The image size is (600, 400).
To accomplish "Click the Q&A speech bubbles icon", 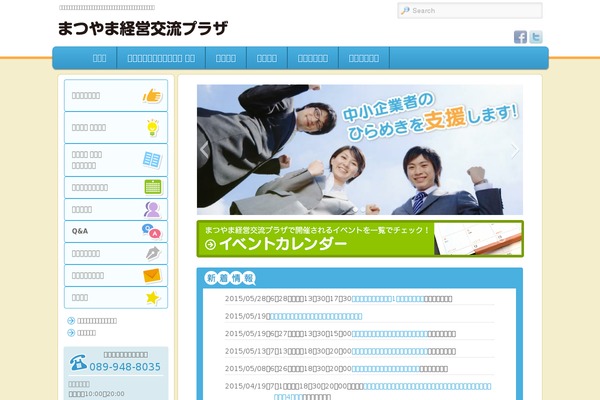I will pos(152,231).
